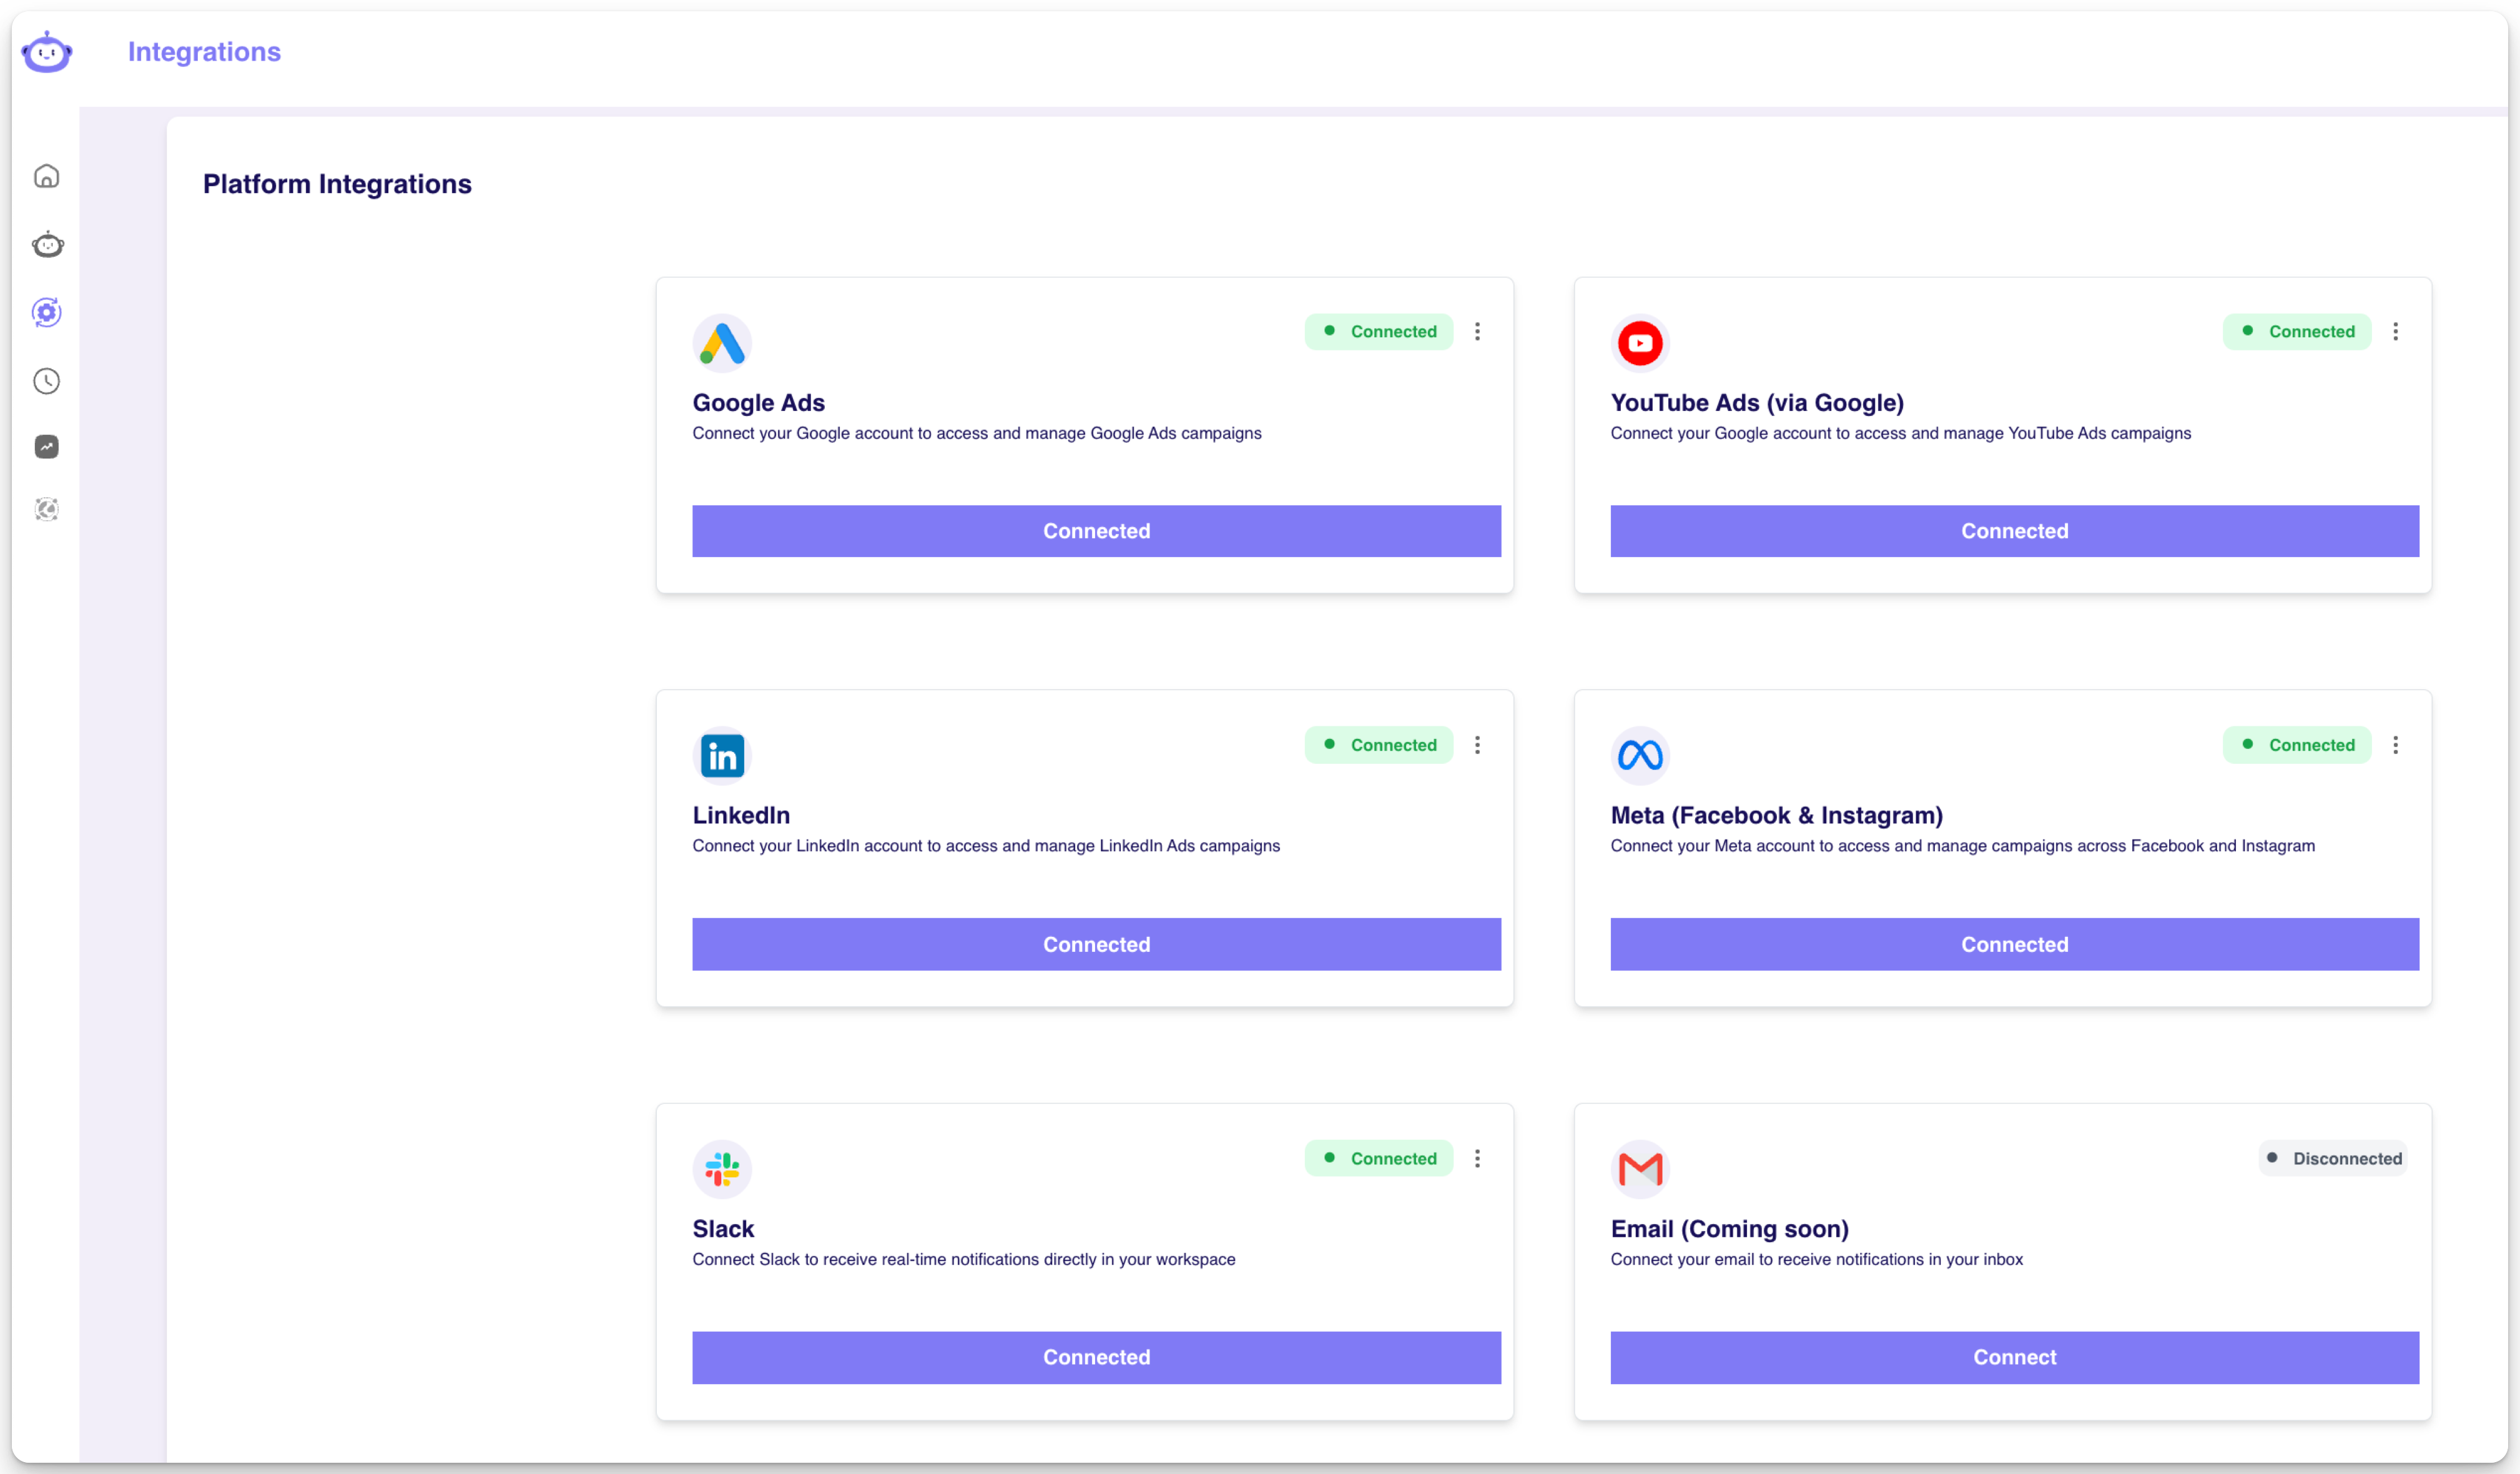Expand the LinkedIn card's three-dot menu
The width and height of the screenshot is (2520, 1474).
(1477, 745)
